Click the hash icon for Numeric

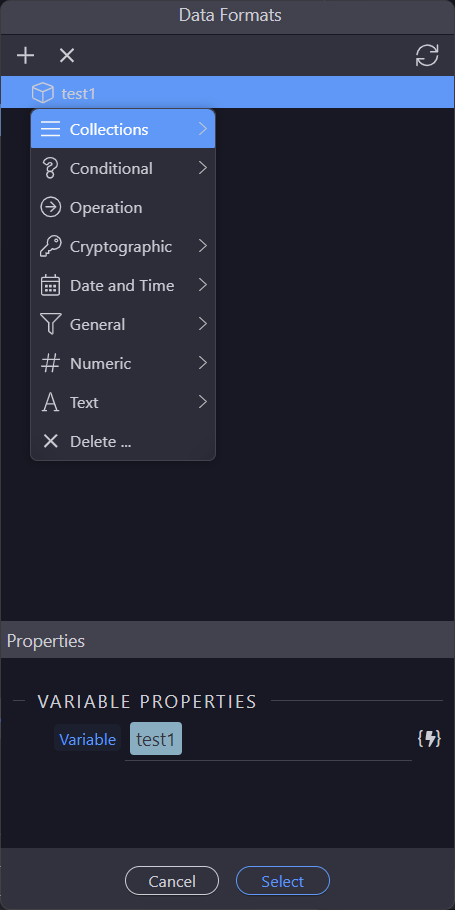coord(50,363)
